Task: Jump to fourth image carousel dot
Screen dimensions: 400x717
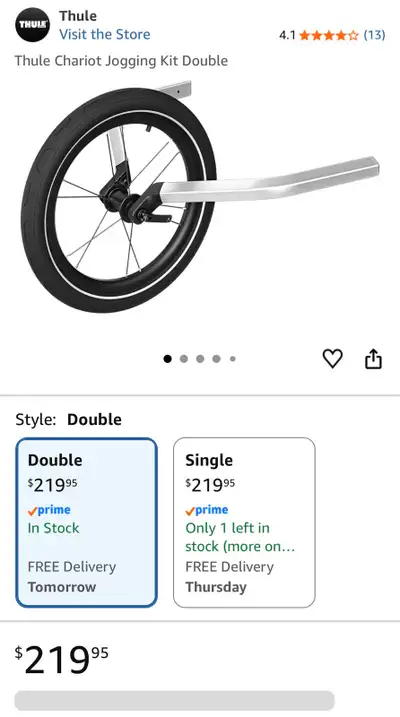Action: (216, 359)
